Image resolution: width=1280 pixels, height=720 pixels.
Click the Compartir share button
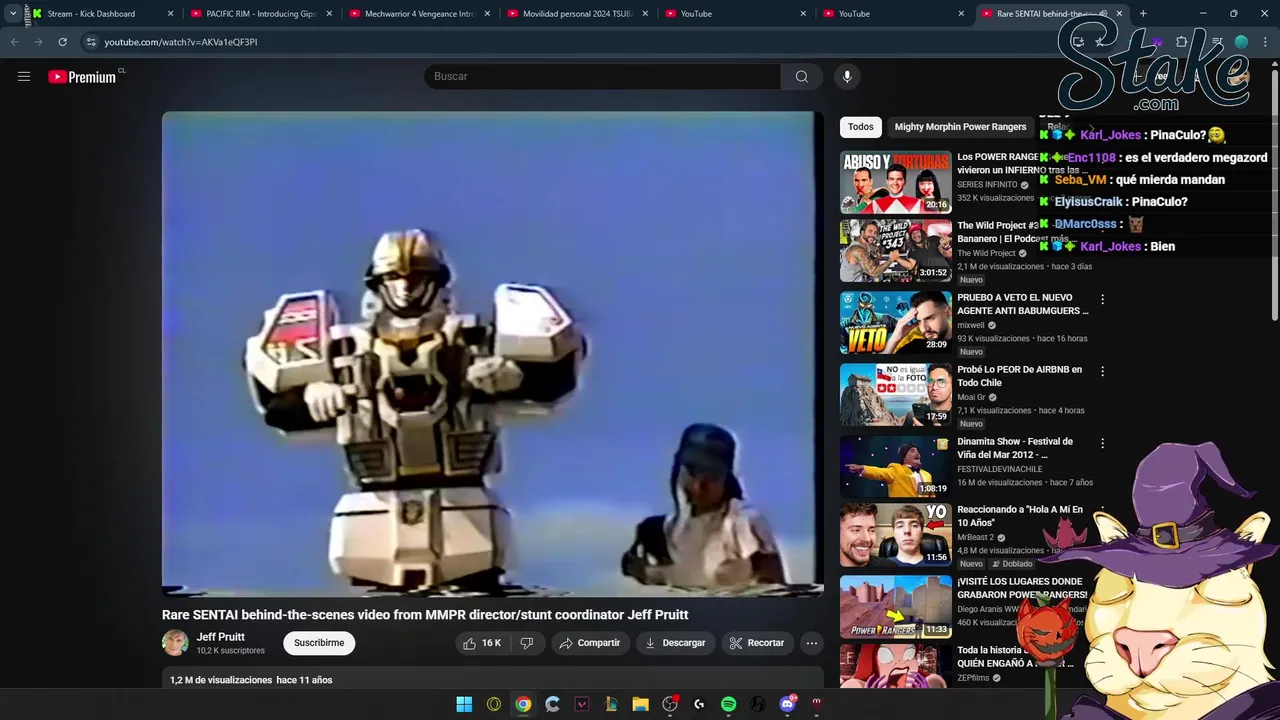590,643
